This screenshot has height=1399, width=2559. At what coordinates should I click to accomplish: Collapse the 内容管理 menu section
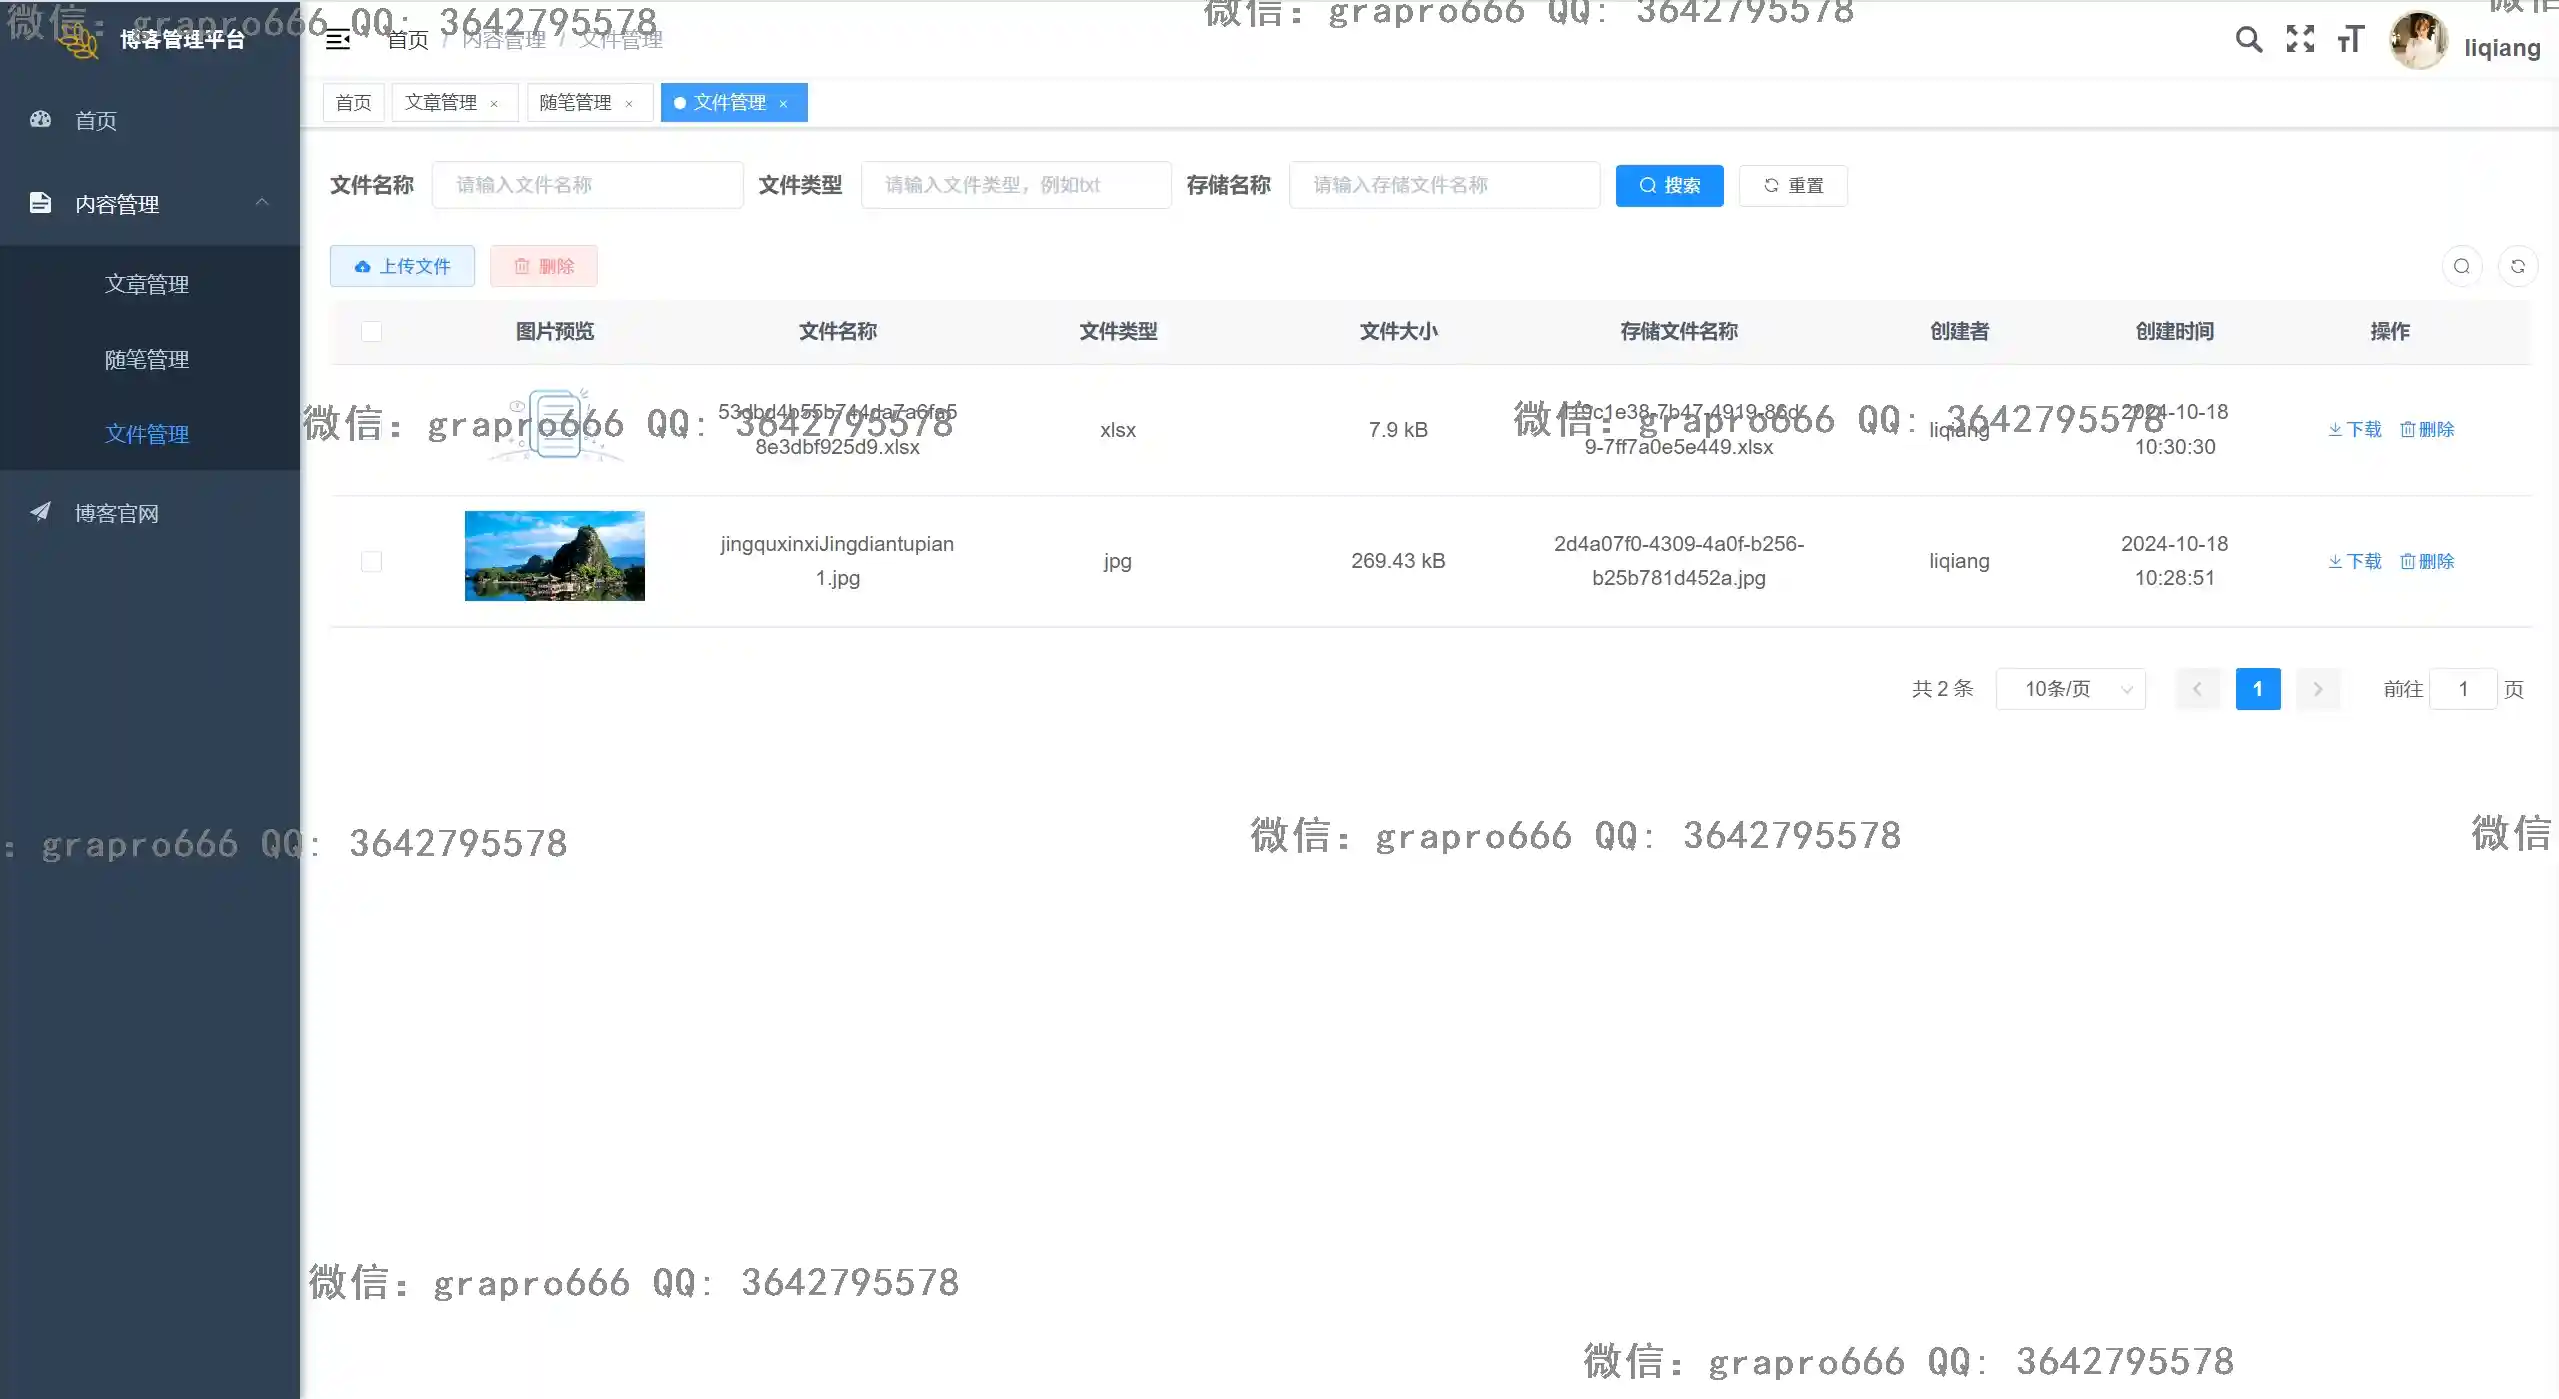[x=262, y=203]
